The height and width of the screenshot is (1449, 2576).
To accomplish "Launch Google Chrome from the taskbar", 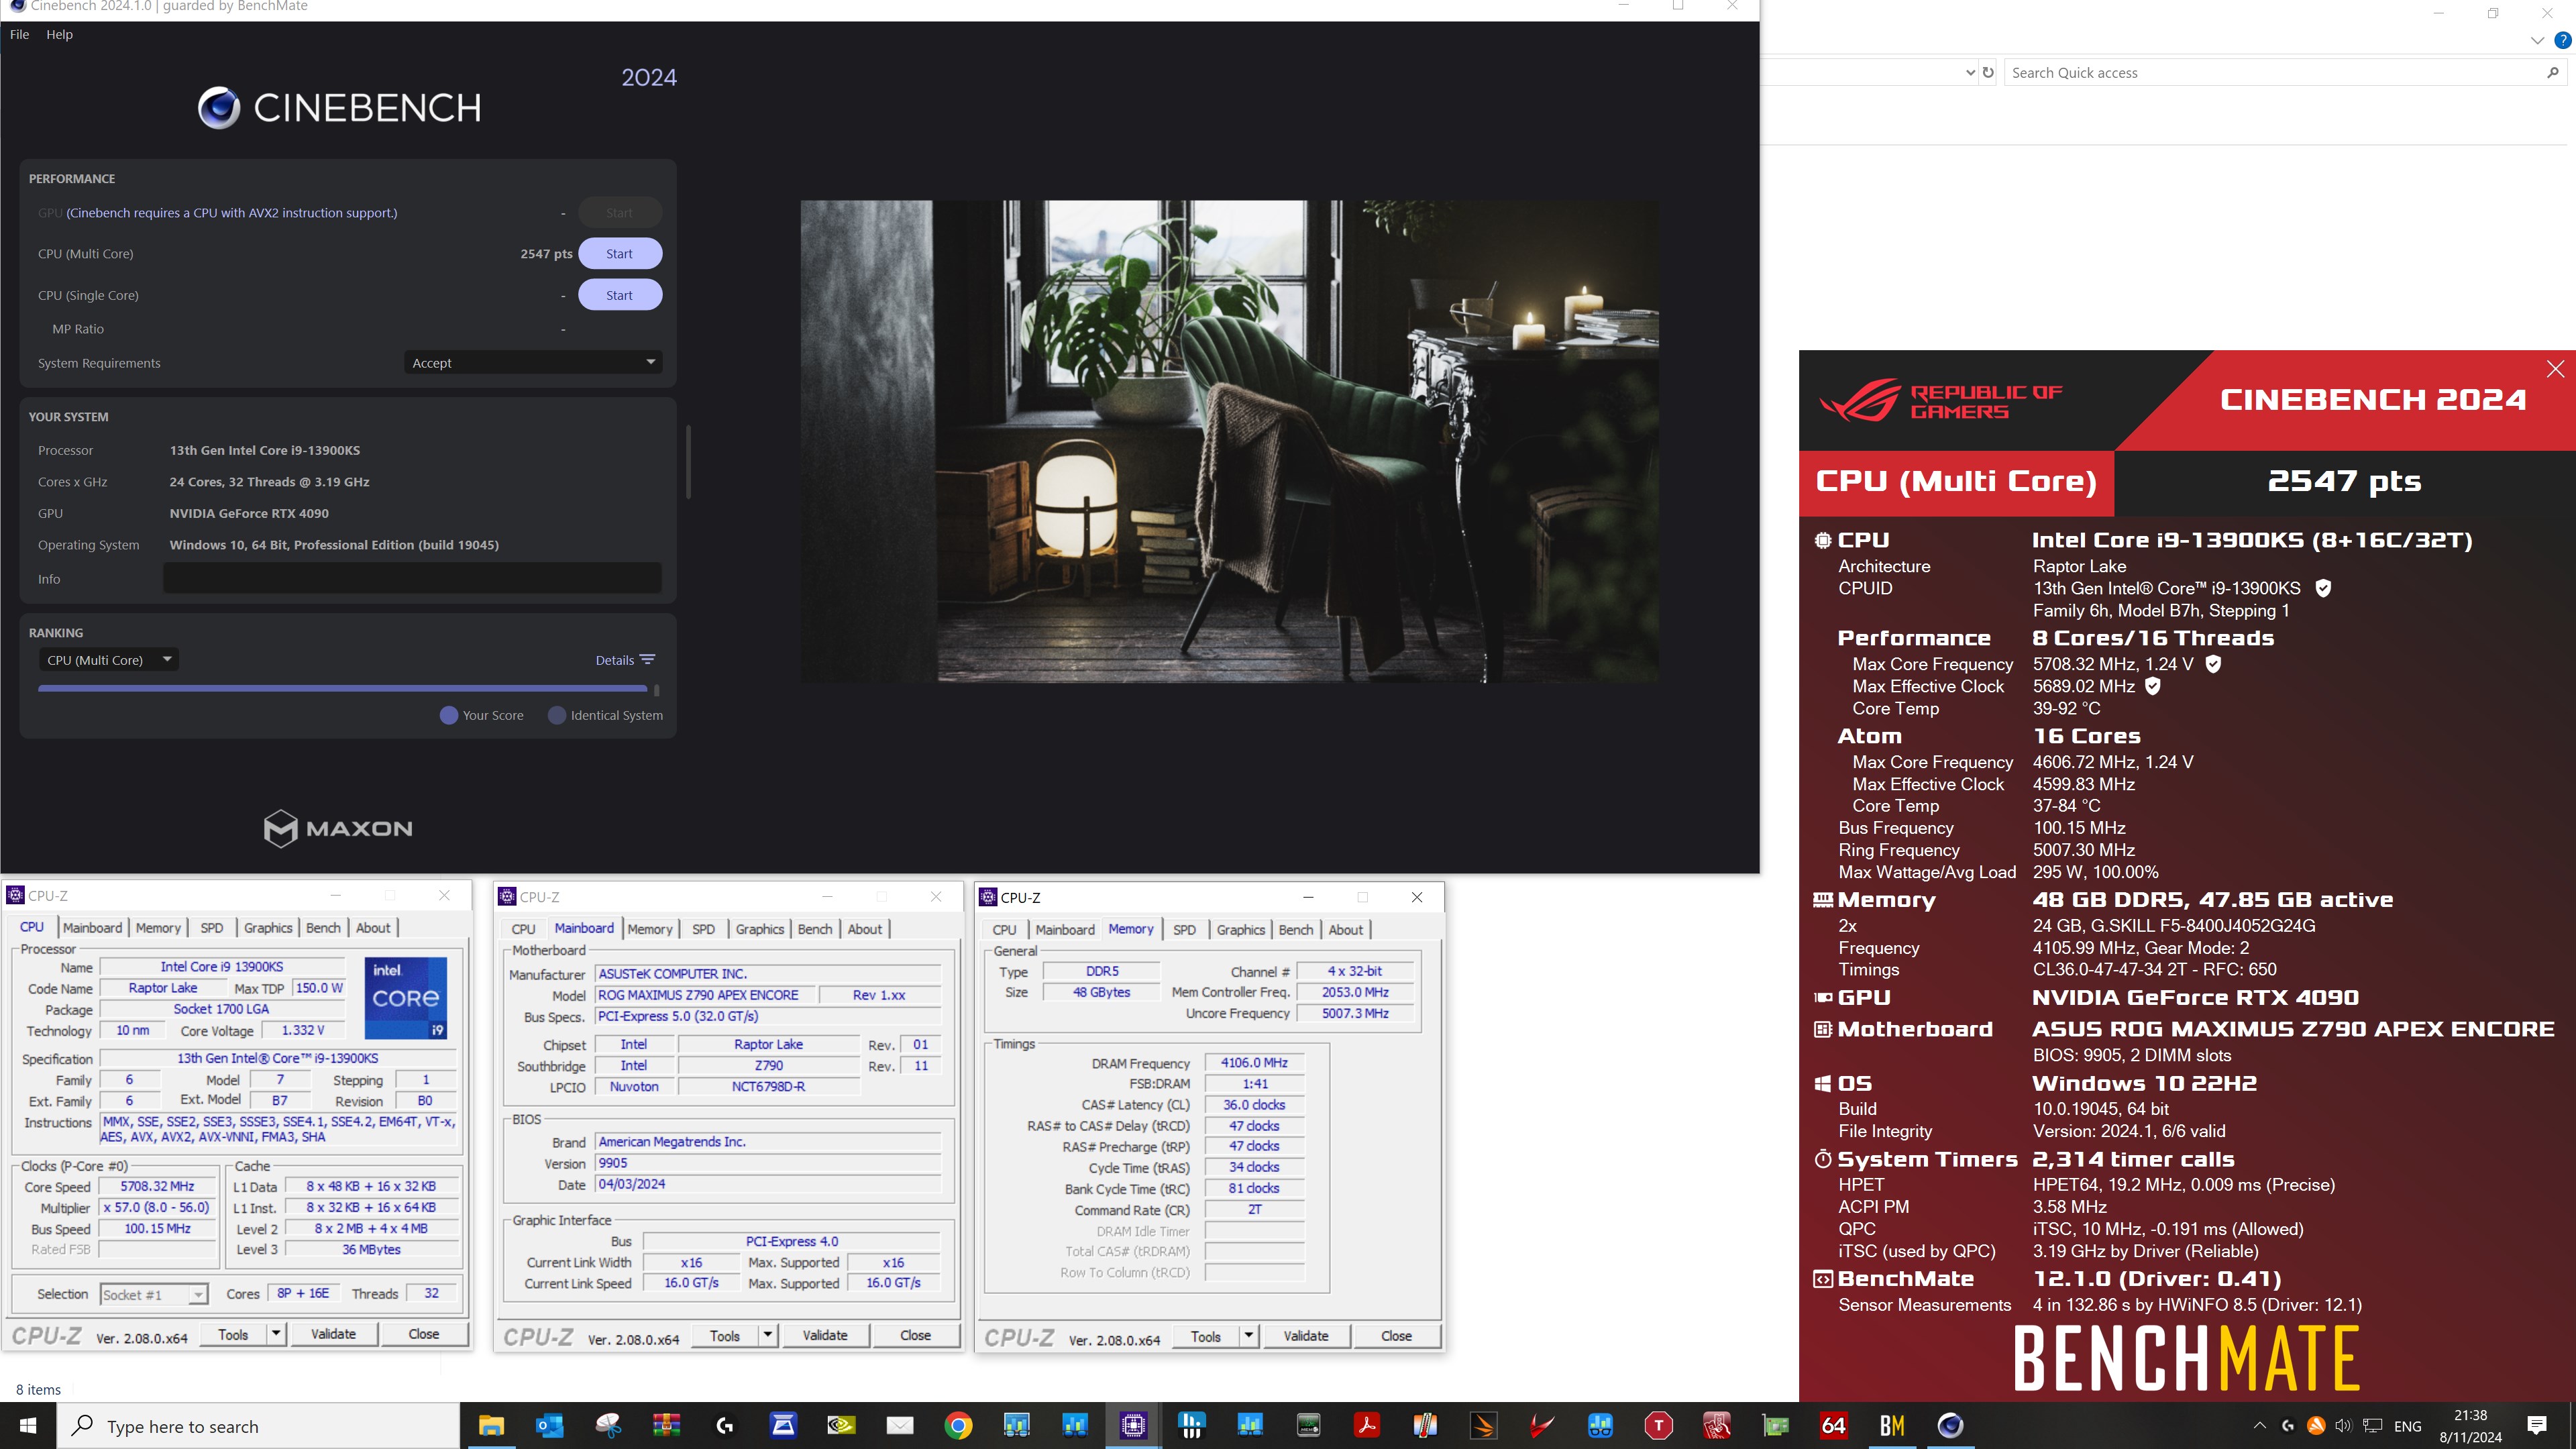I will pos(959,1425).
